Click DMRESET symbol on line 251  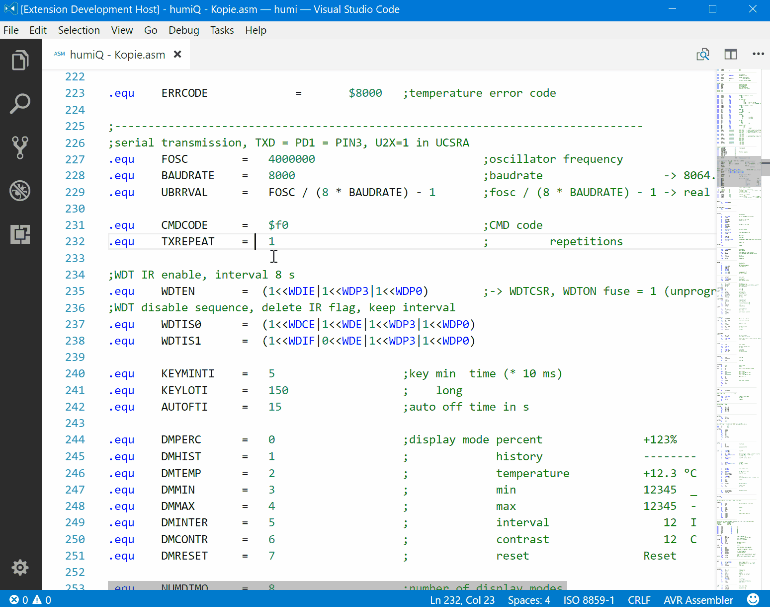coord(184,556)
